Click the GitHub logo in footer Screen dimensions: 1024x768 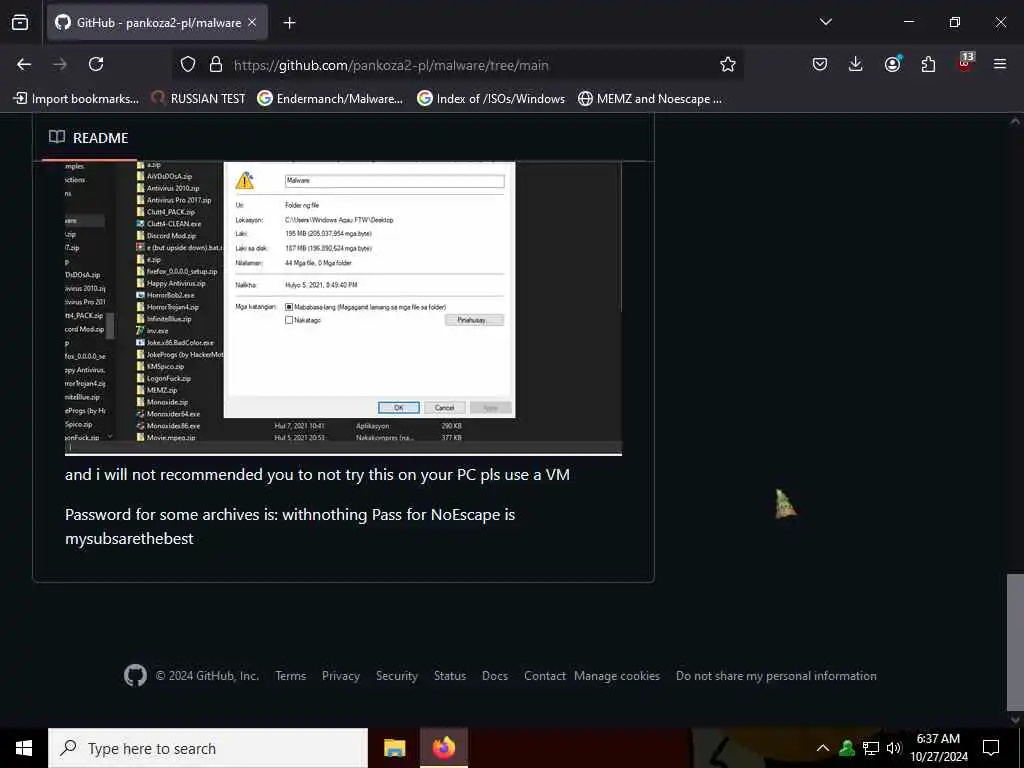[135, 675]
